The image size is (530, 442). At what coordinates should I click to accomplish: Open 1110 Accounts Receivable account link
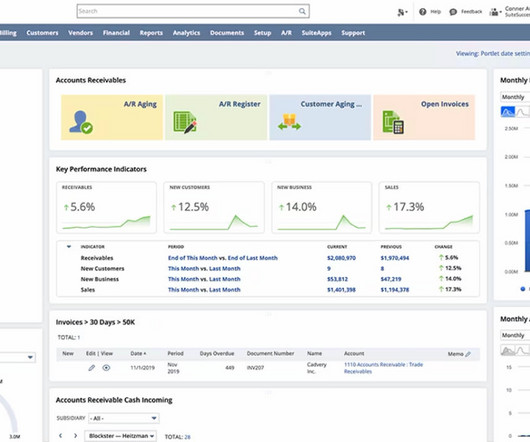pyautogui.click(x=383, y=368)
